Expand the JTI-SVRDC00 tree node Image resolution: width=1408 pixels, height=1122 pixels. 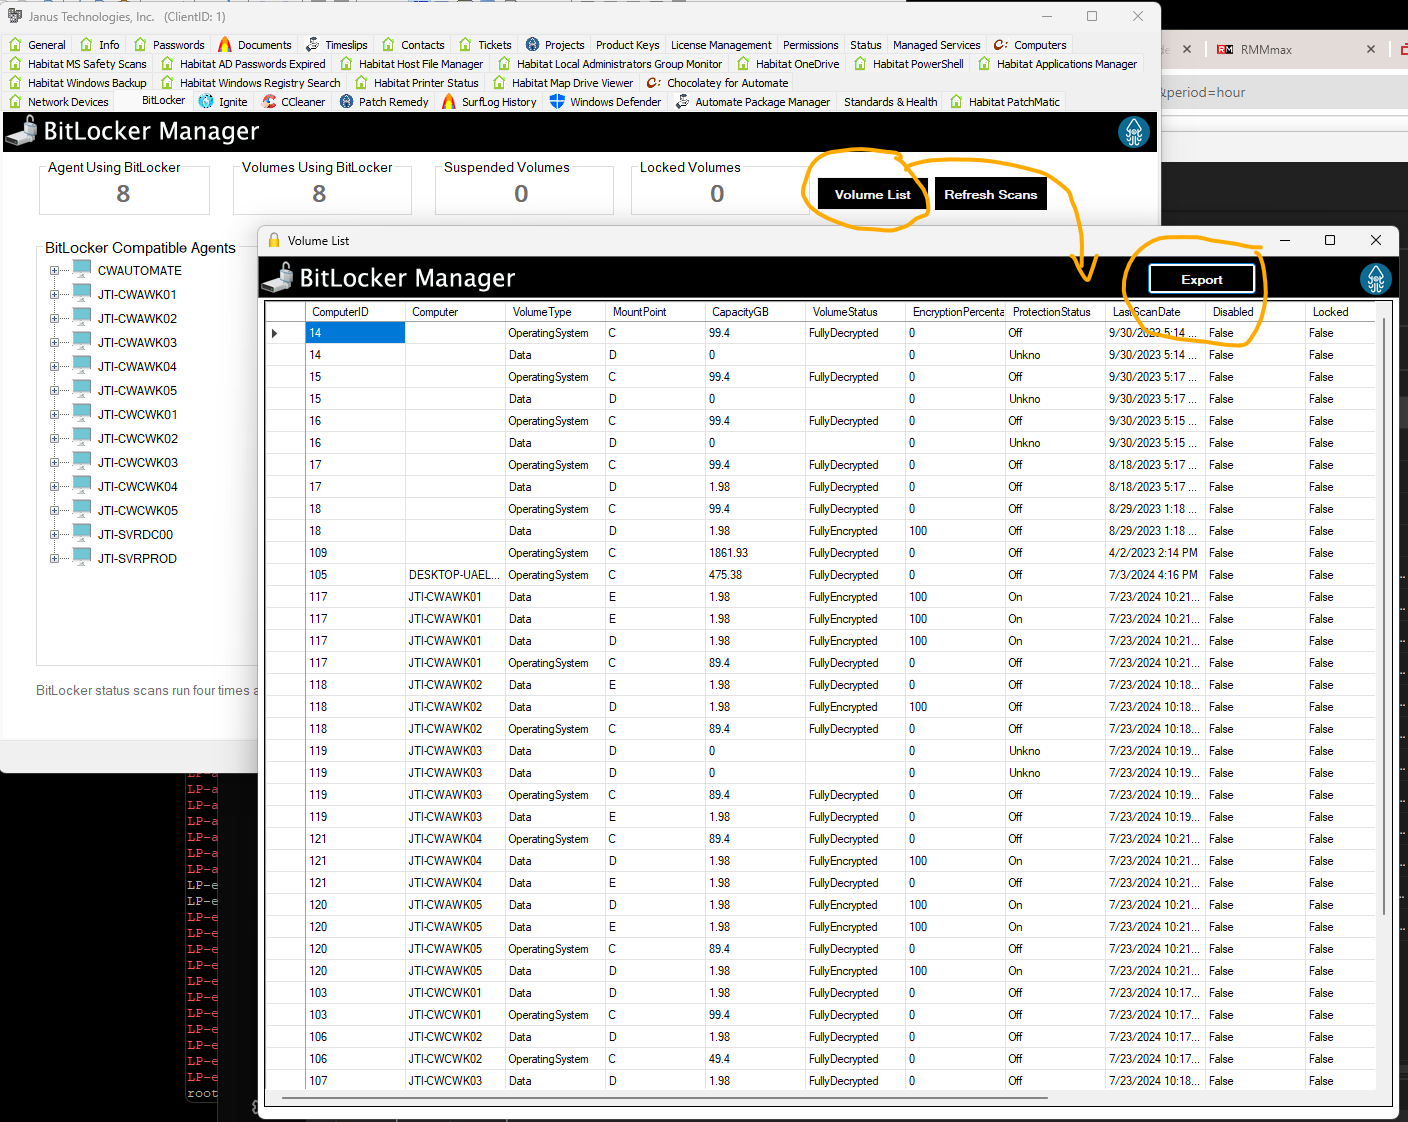(54, 534)
